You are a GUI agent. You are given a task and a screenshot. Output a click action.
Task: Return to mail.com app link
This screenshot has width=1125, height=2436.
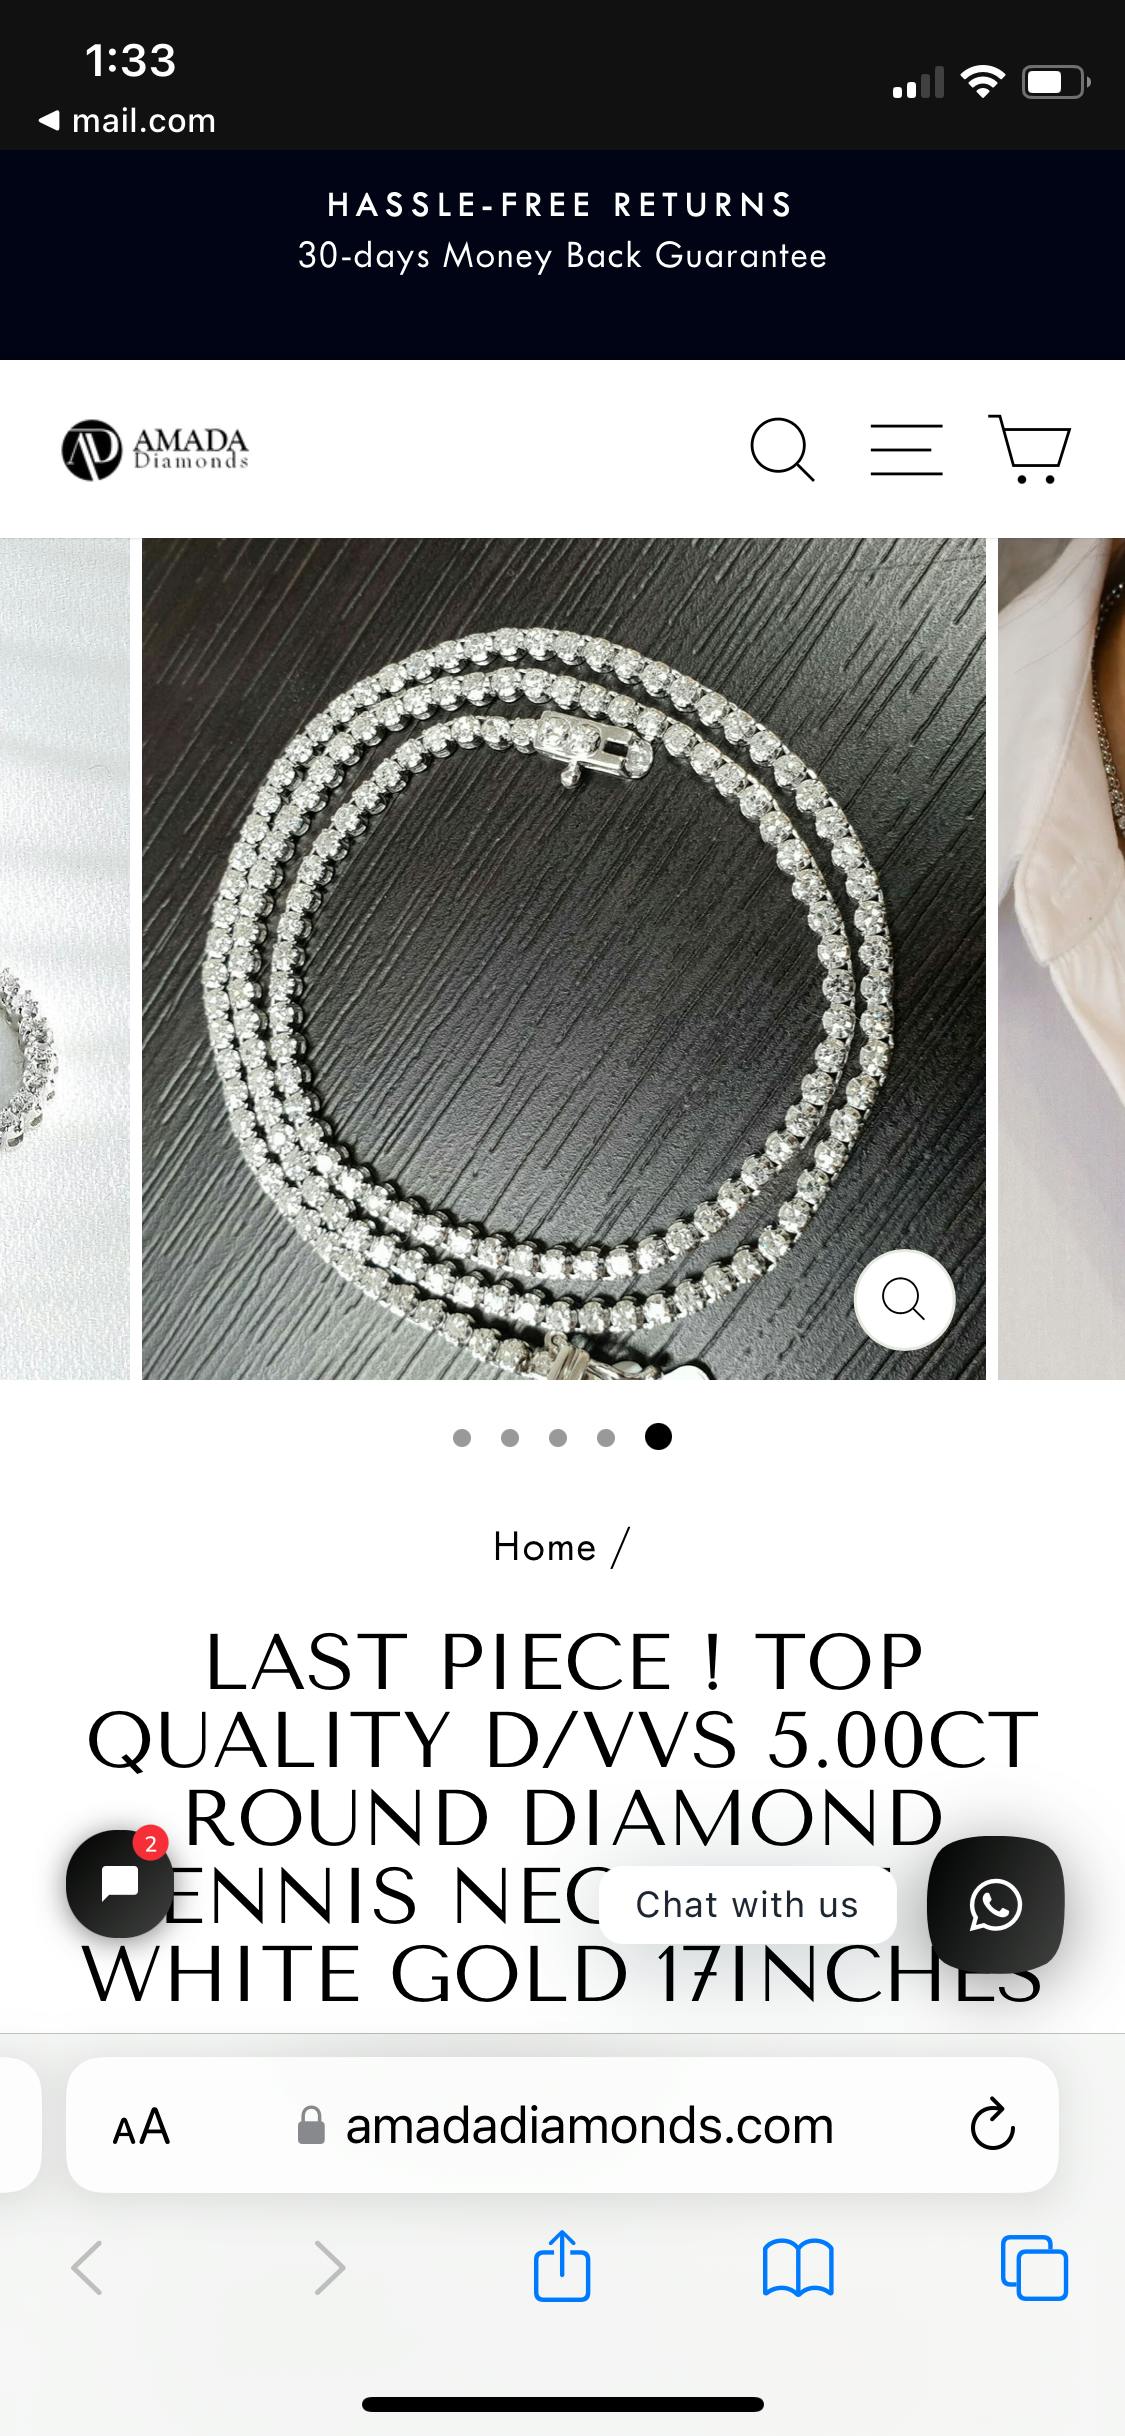127,121
